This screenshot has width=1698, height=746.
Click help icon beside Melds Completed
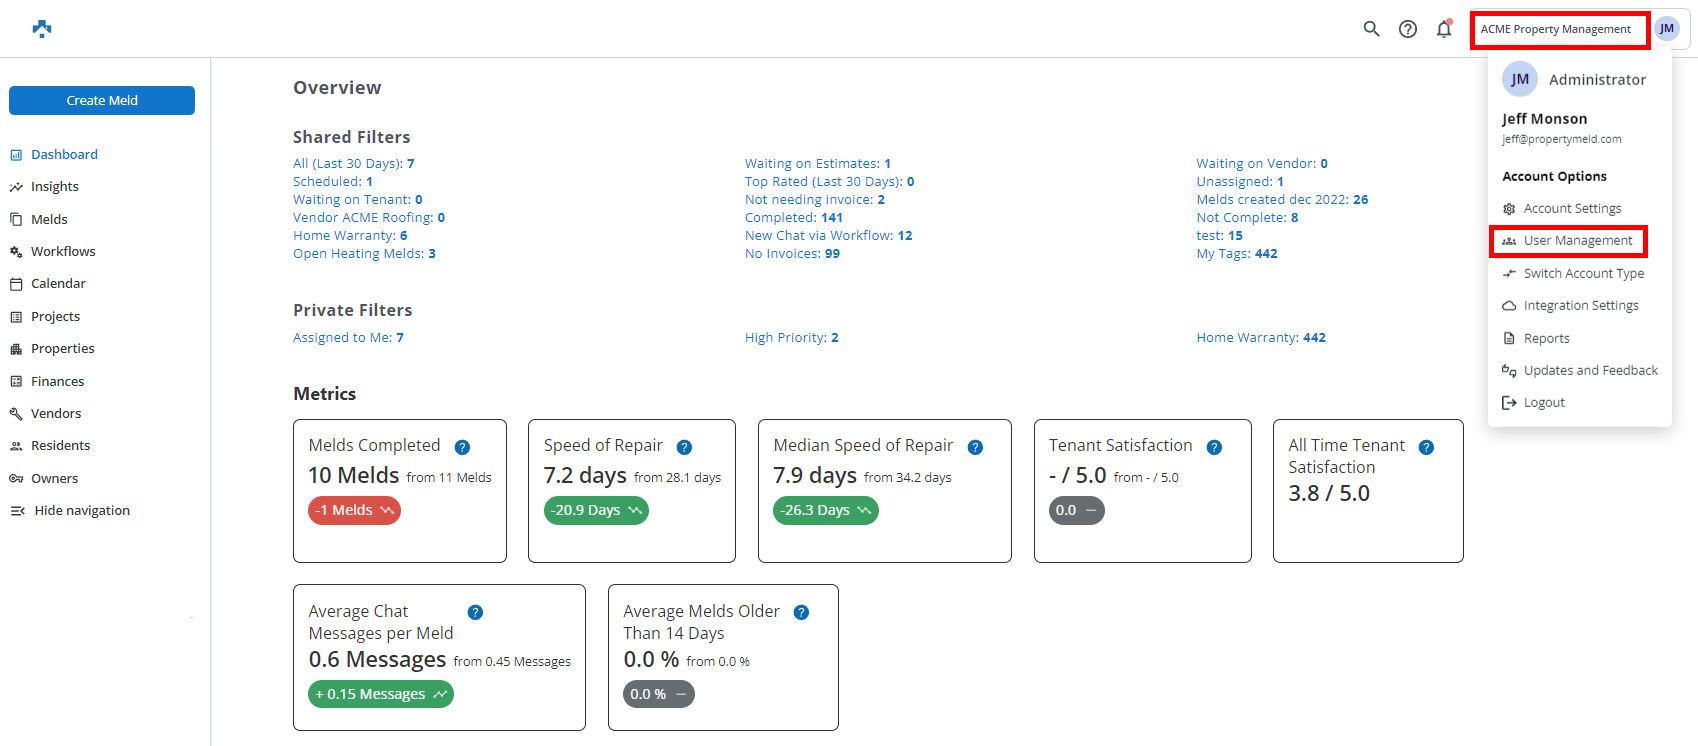tap(462, 447)
